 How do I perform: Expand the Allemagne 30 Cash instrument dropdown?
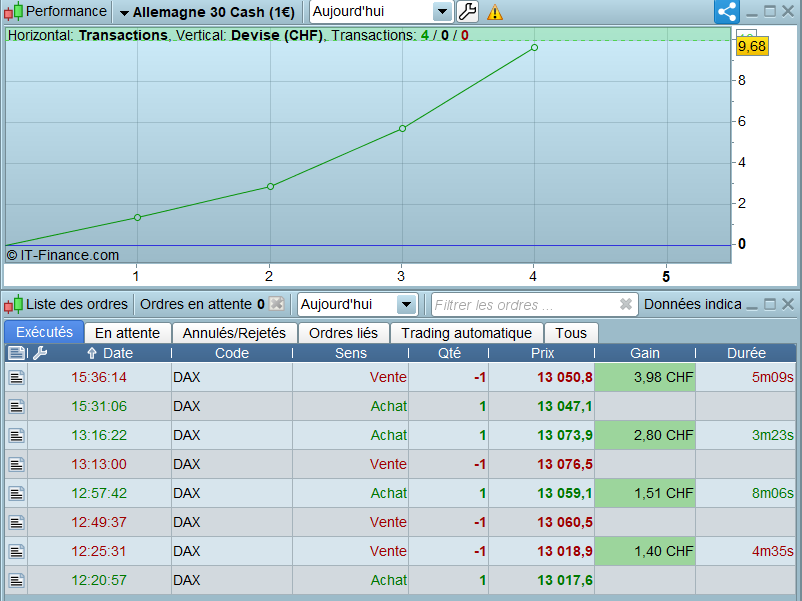click(x=208, y=12)
